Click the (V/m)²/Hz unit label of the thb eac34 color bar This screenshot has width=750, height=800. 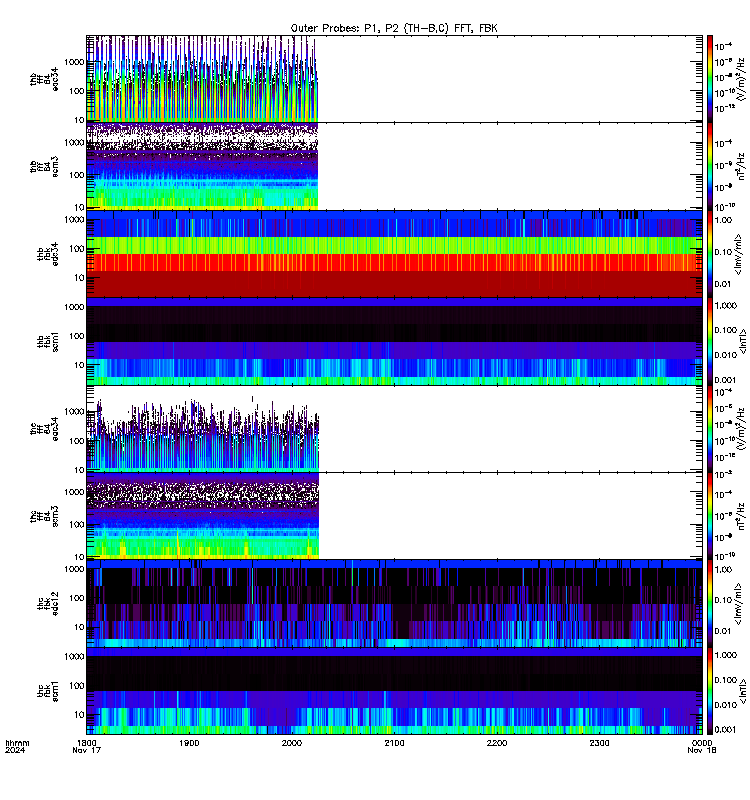pos(742,78)
